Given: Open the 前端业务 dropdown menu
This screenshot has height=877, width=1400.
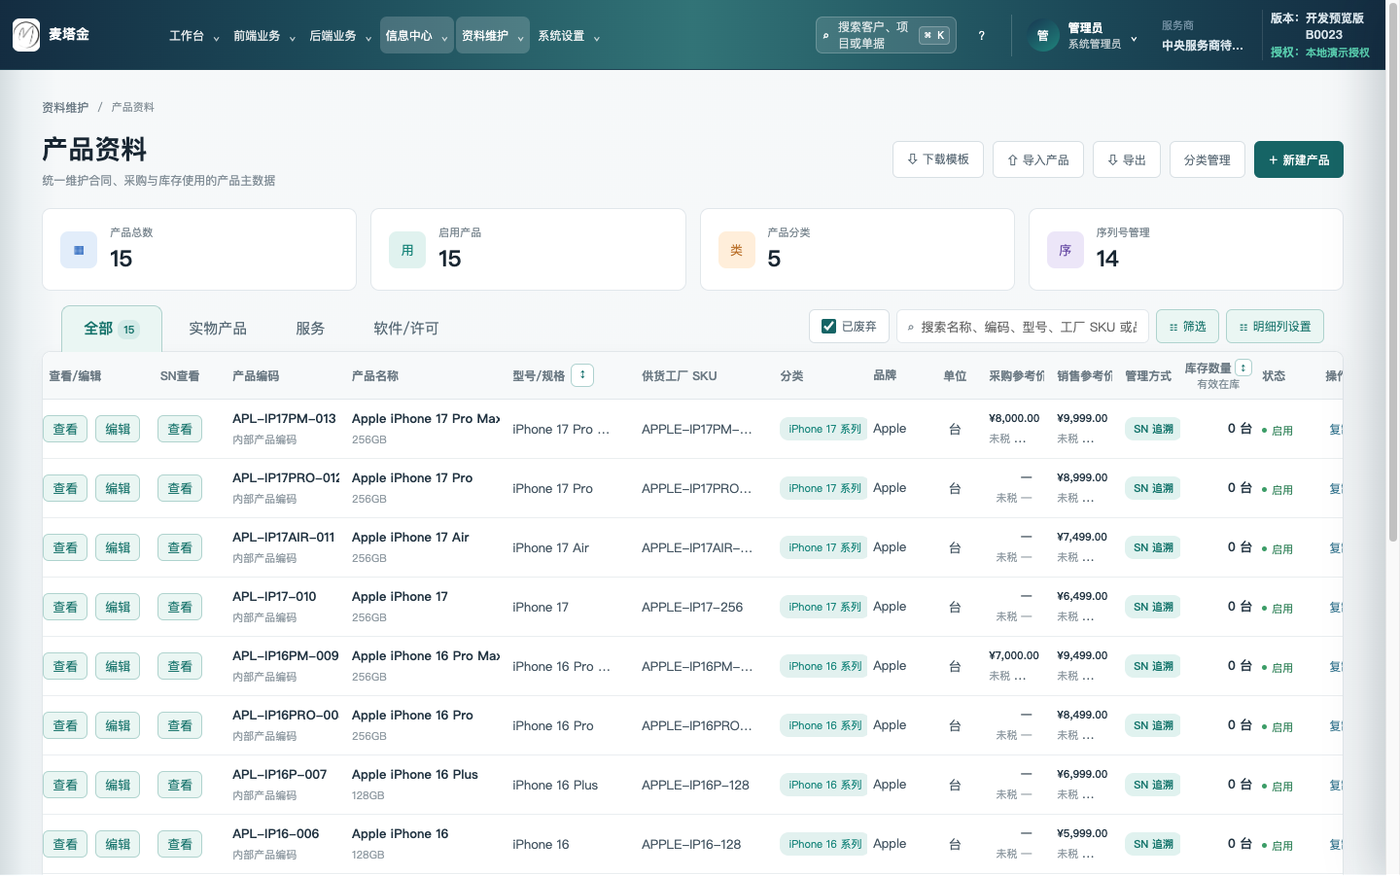Looking at the screenshot, I should 264,36.
